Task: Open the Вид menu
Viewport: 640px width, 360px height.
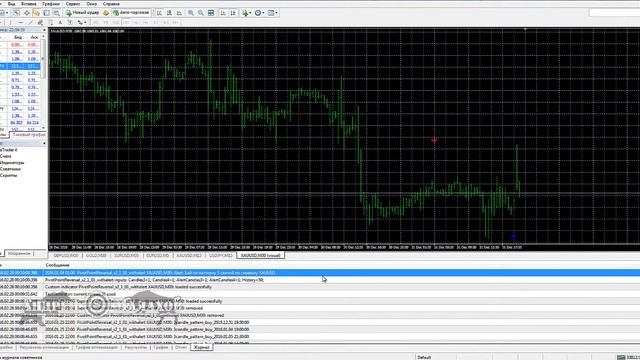Action: (11, 4)
